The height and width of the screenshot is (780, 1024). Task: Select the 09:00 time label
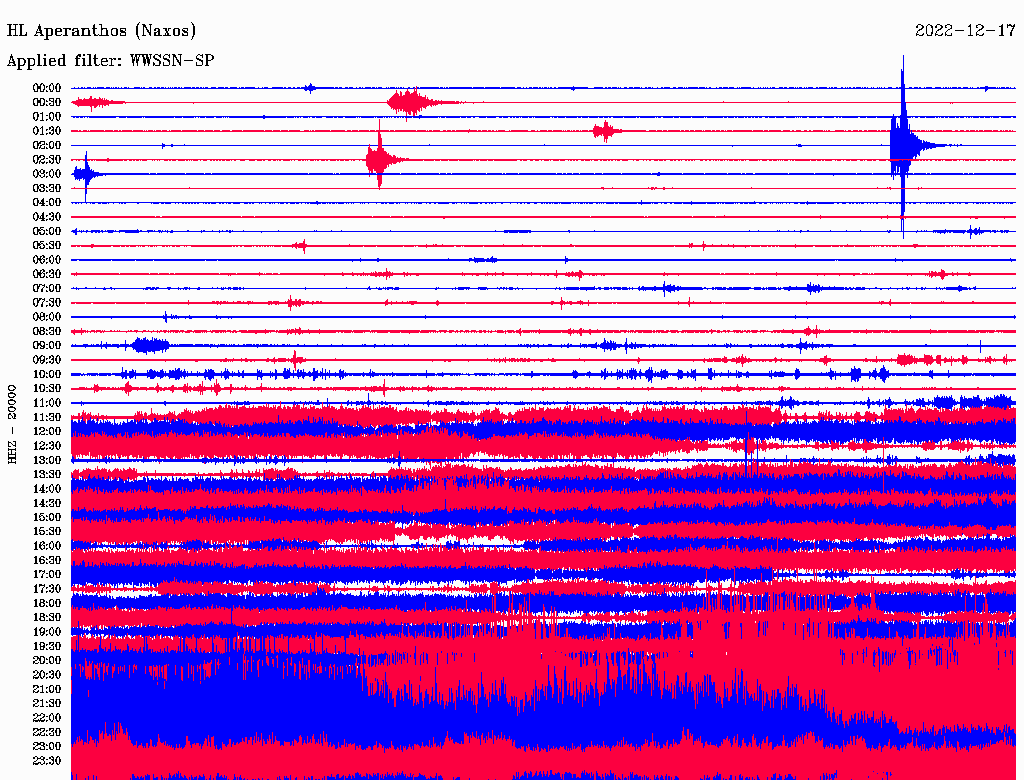click(48, 345)
